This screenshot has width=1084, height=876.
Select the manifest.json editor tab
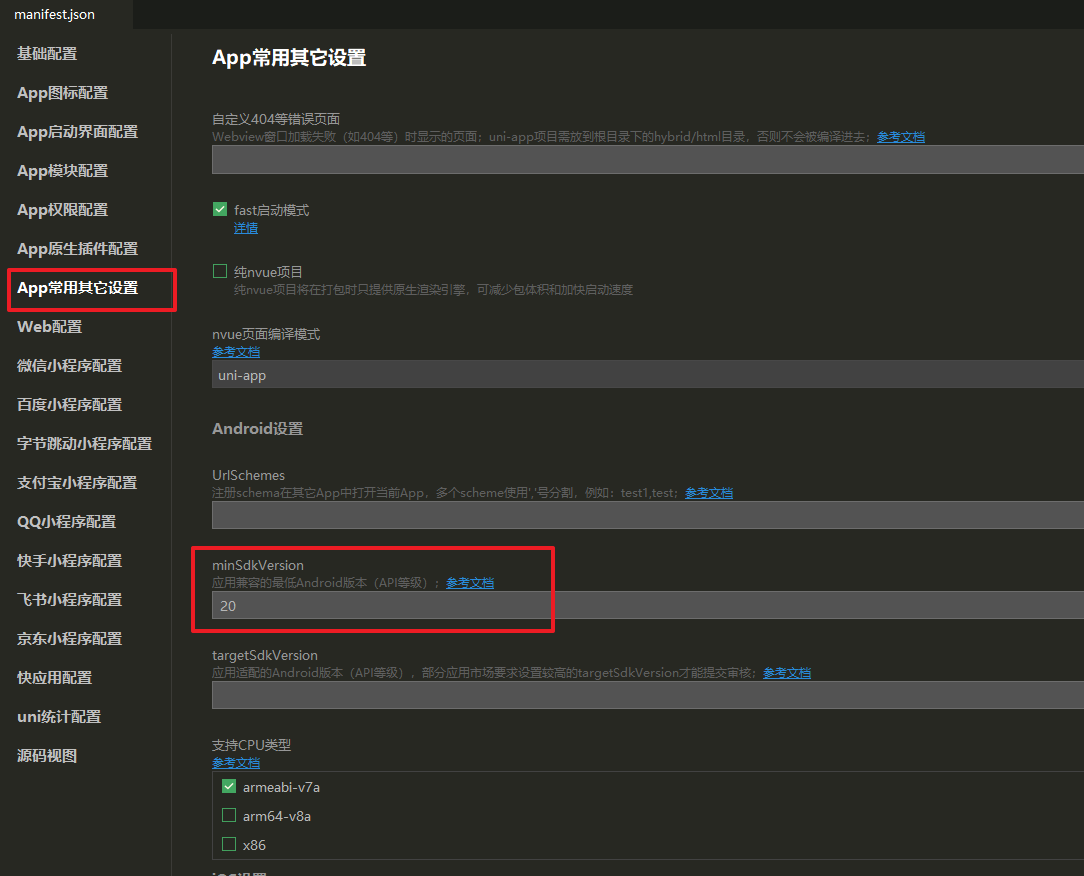pos(53,14)
